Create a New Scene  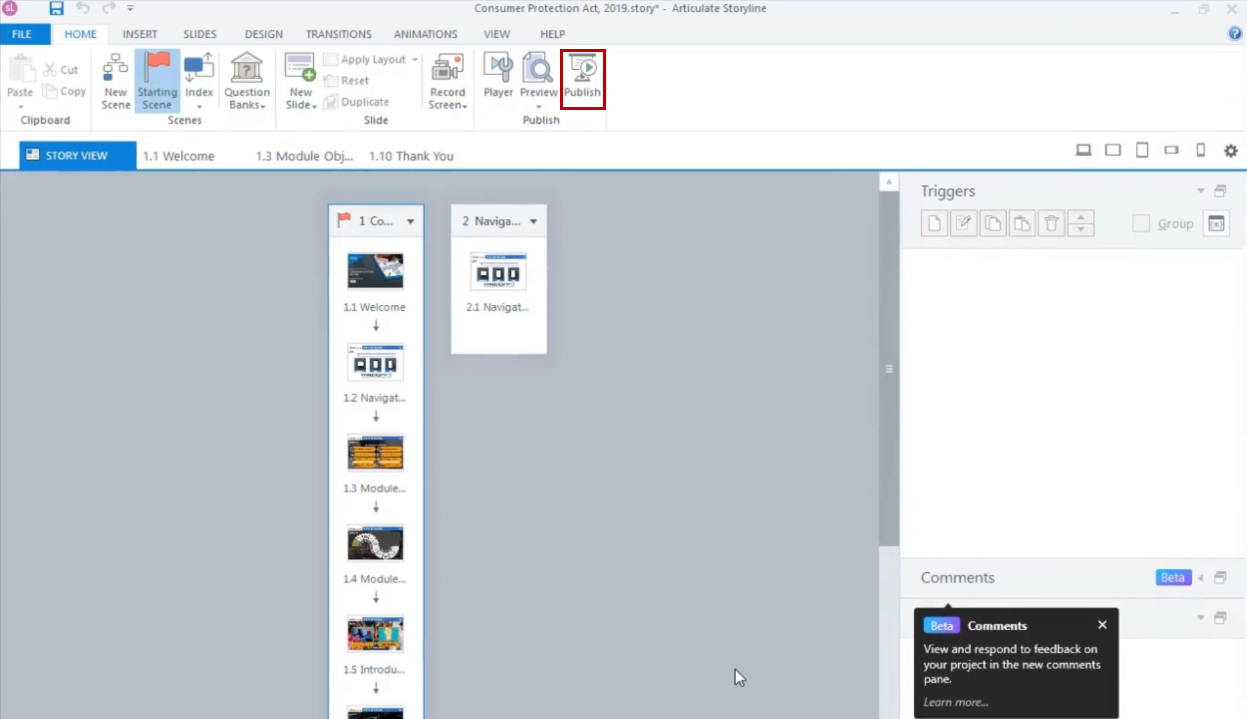[x=115, y=80]
